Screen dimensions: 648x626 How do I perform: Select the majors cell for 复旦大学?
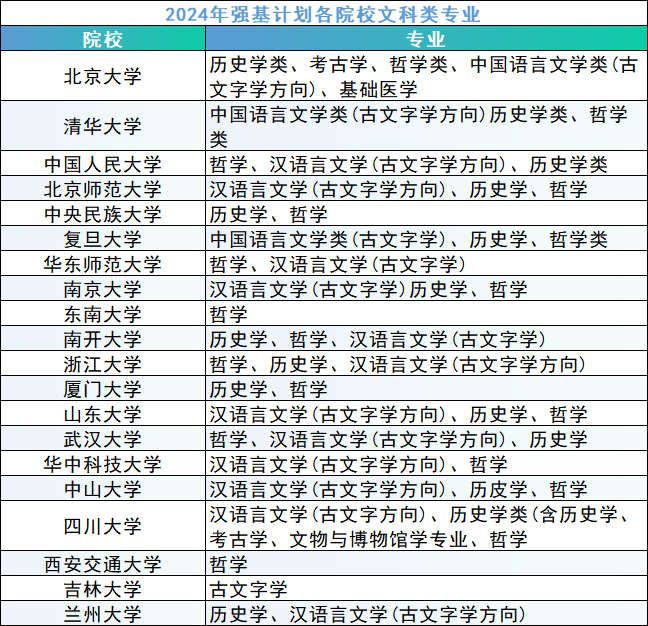(x=426, y=238)
